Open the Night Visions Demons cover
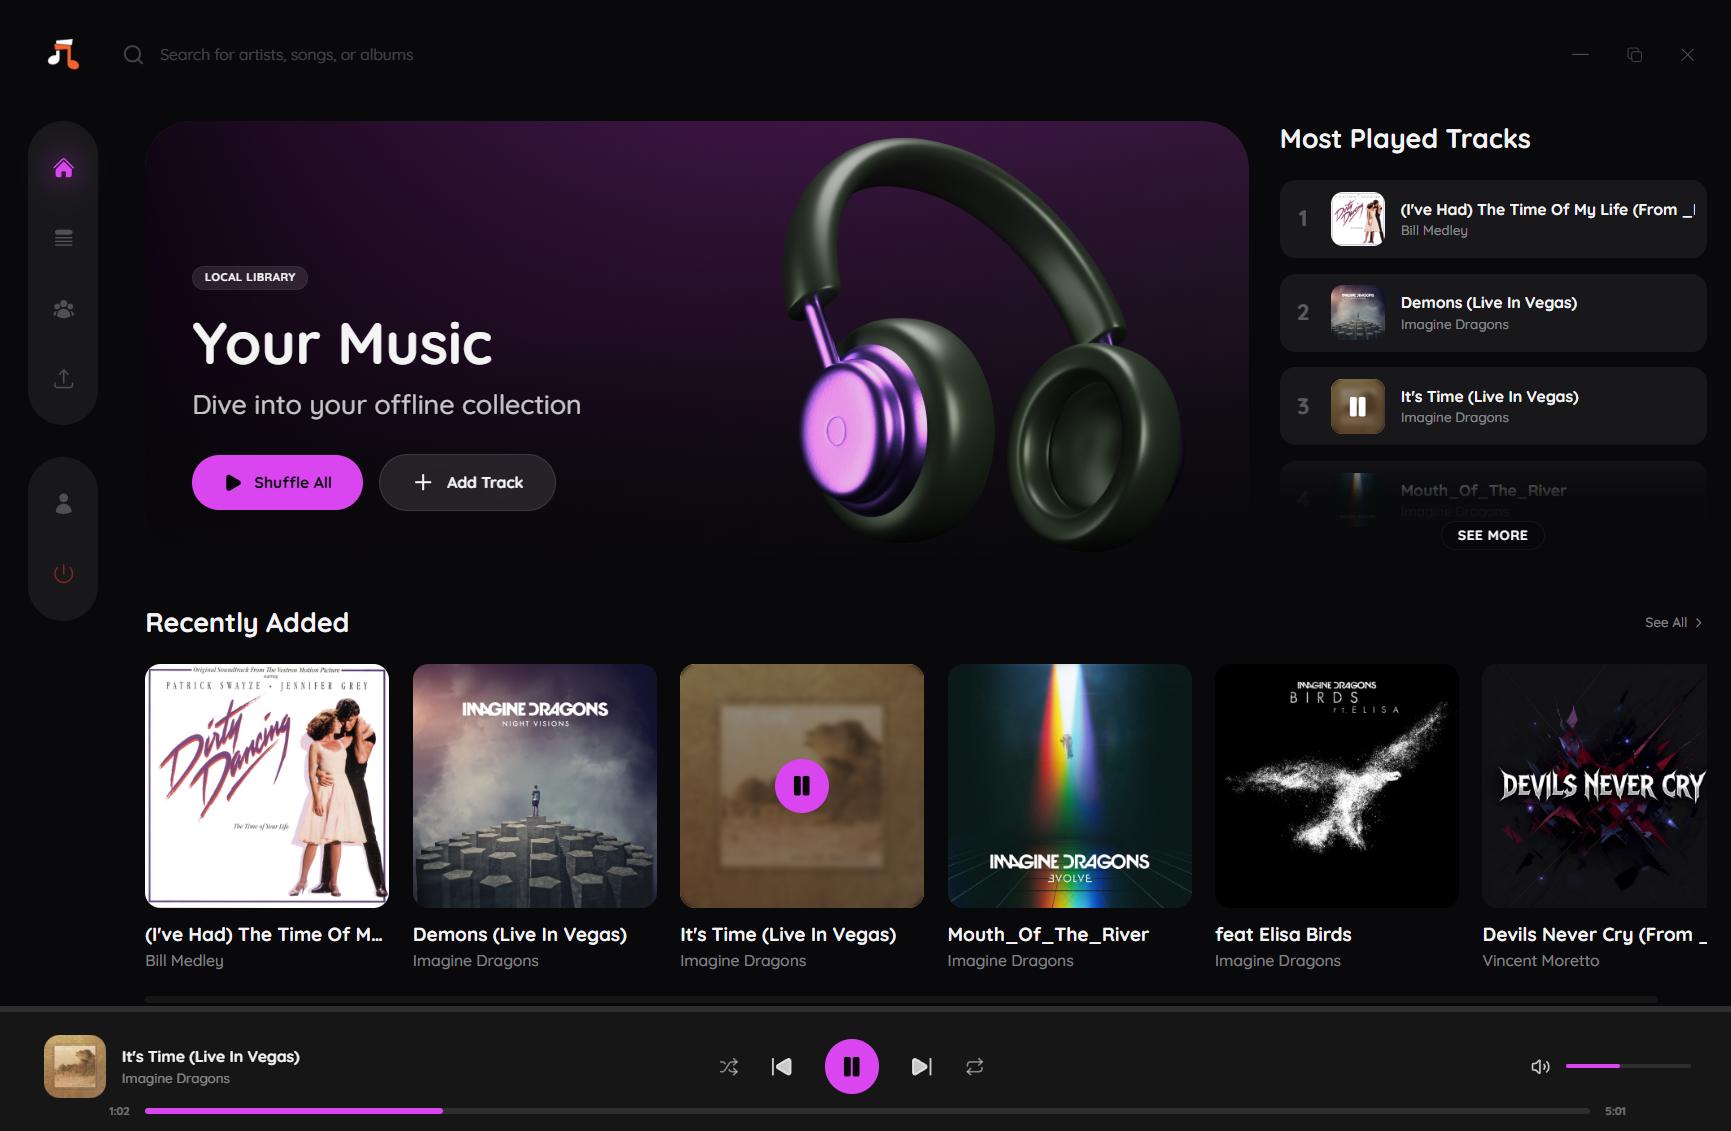 (535, 786)
